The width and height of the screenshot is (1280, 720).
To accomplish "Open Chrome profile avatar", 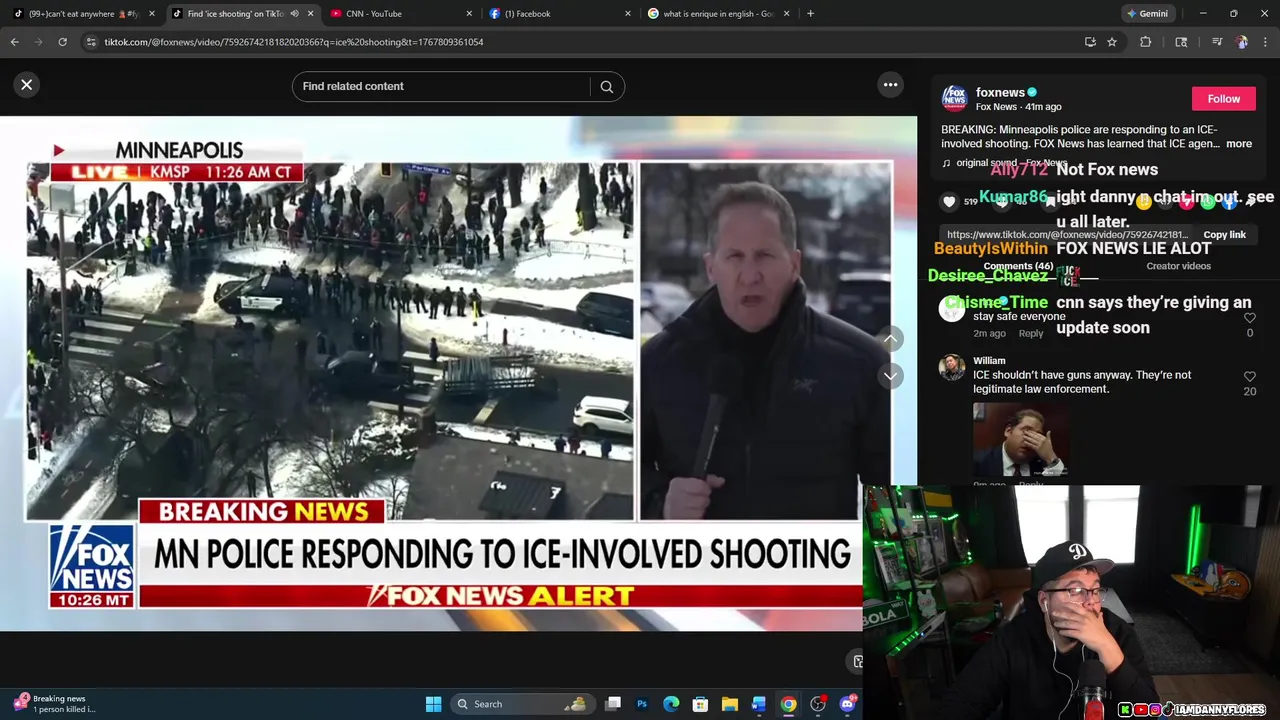I will 1242,42.
